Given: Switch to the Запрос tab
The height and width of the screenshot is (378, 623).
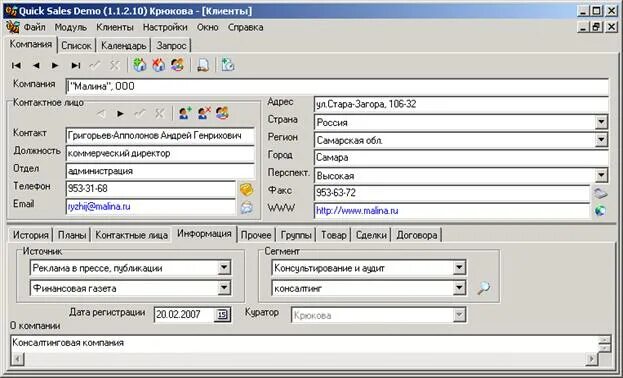Looking at the screenshot, I should (171, 46).
